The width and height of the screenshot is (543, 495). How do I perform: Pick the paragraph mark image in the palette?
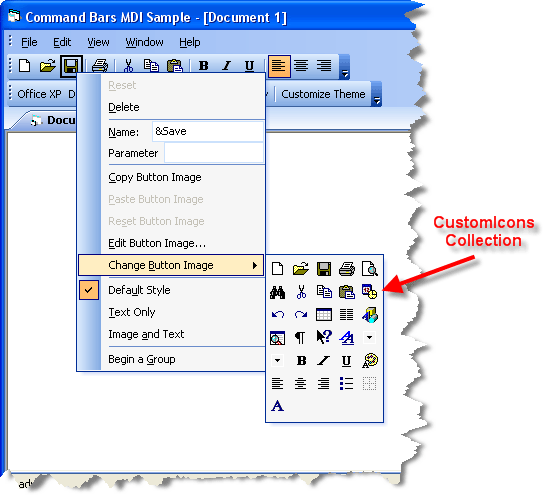coord(300,337)
